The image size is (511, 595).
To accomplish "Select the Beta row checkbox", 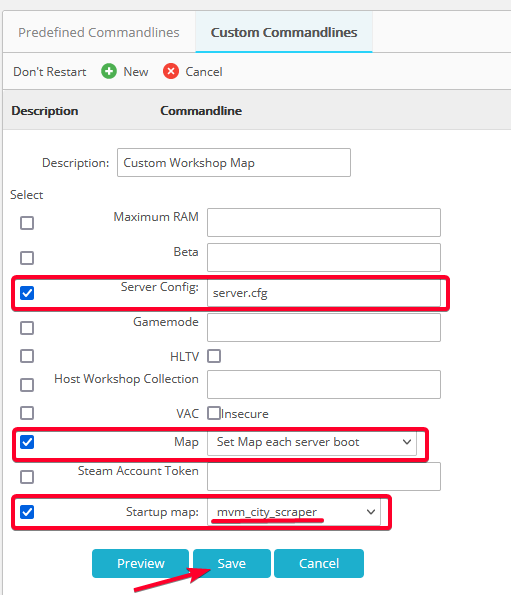I will coord(27,258).
